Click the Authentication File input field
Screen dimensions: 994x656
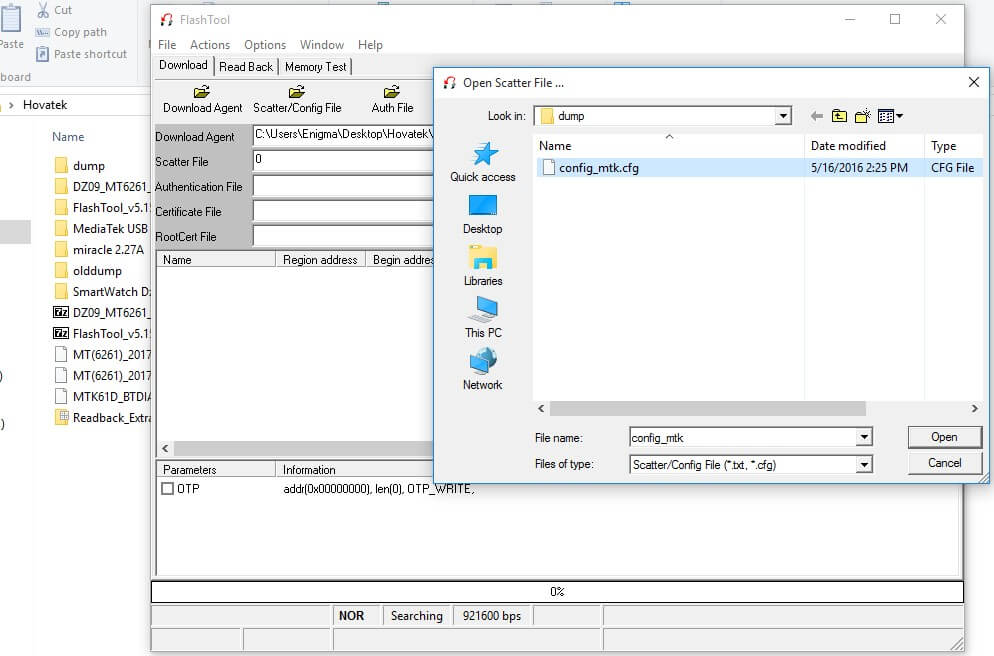coord(343,186)
